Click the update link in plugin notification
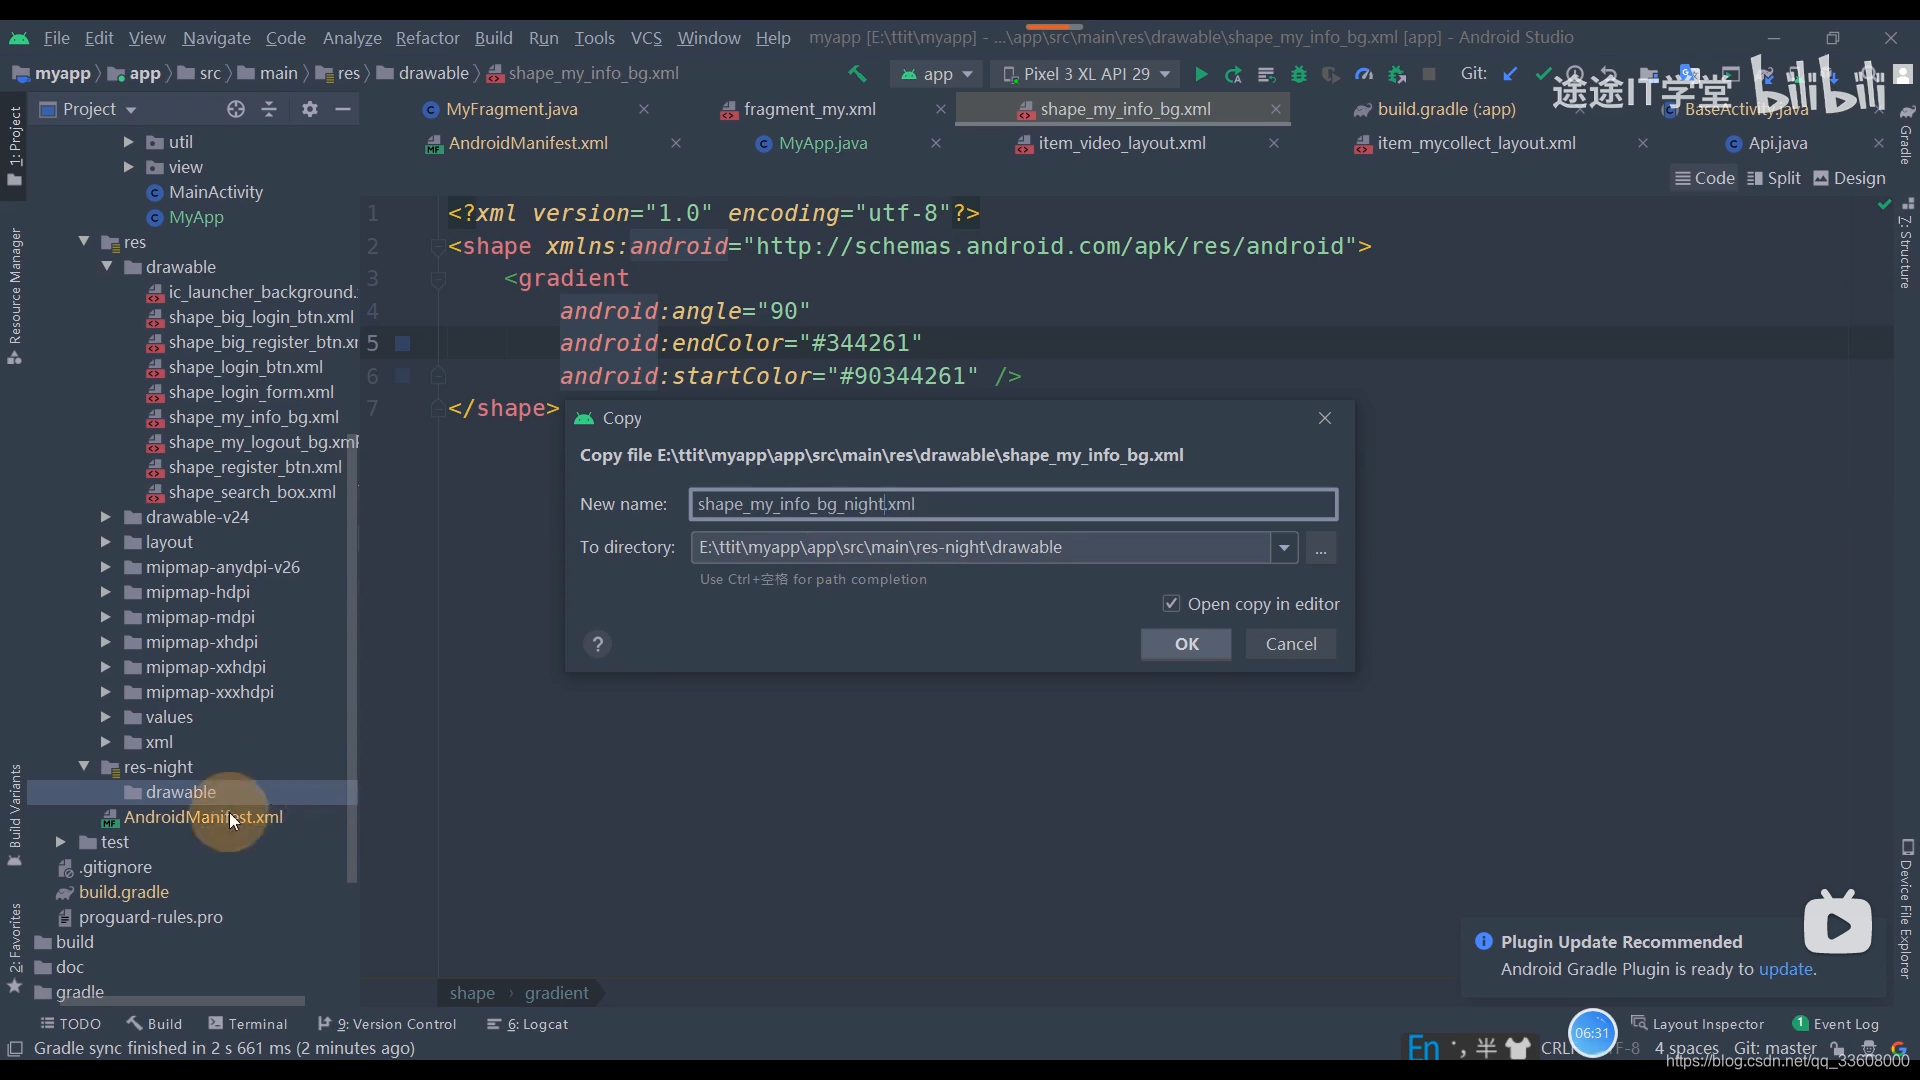Image resolution: width=1920 pixels, height=1080 pixels. [x=1785, y=969]
